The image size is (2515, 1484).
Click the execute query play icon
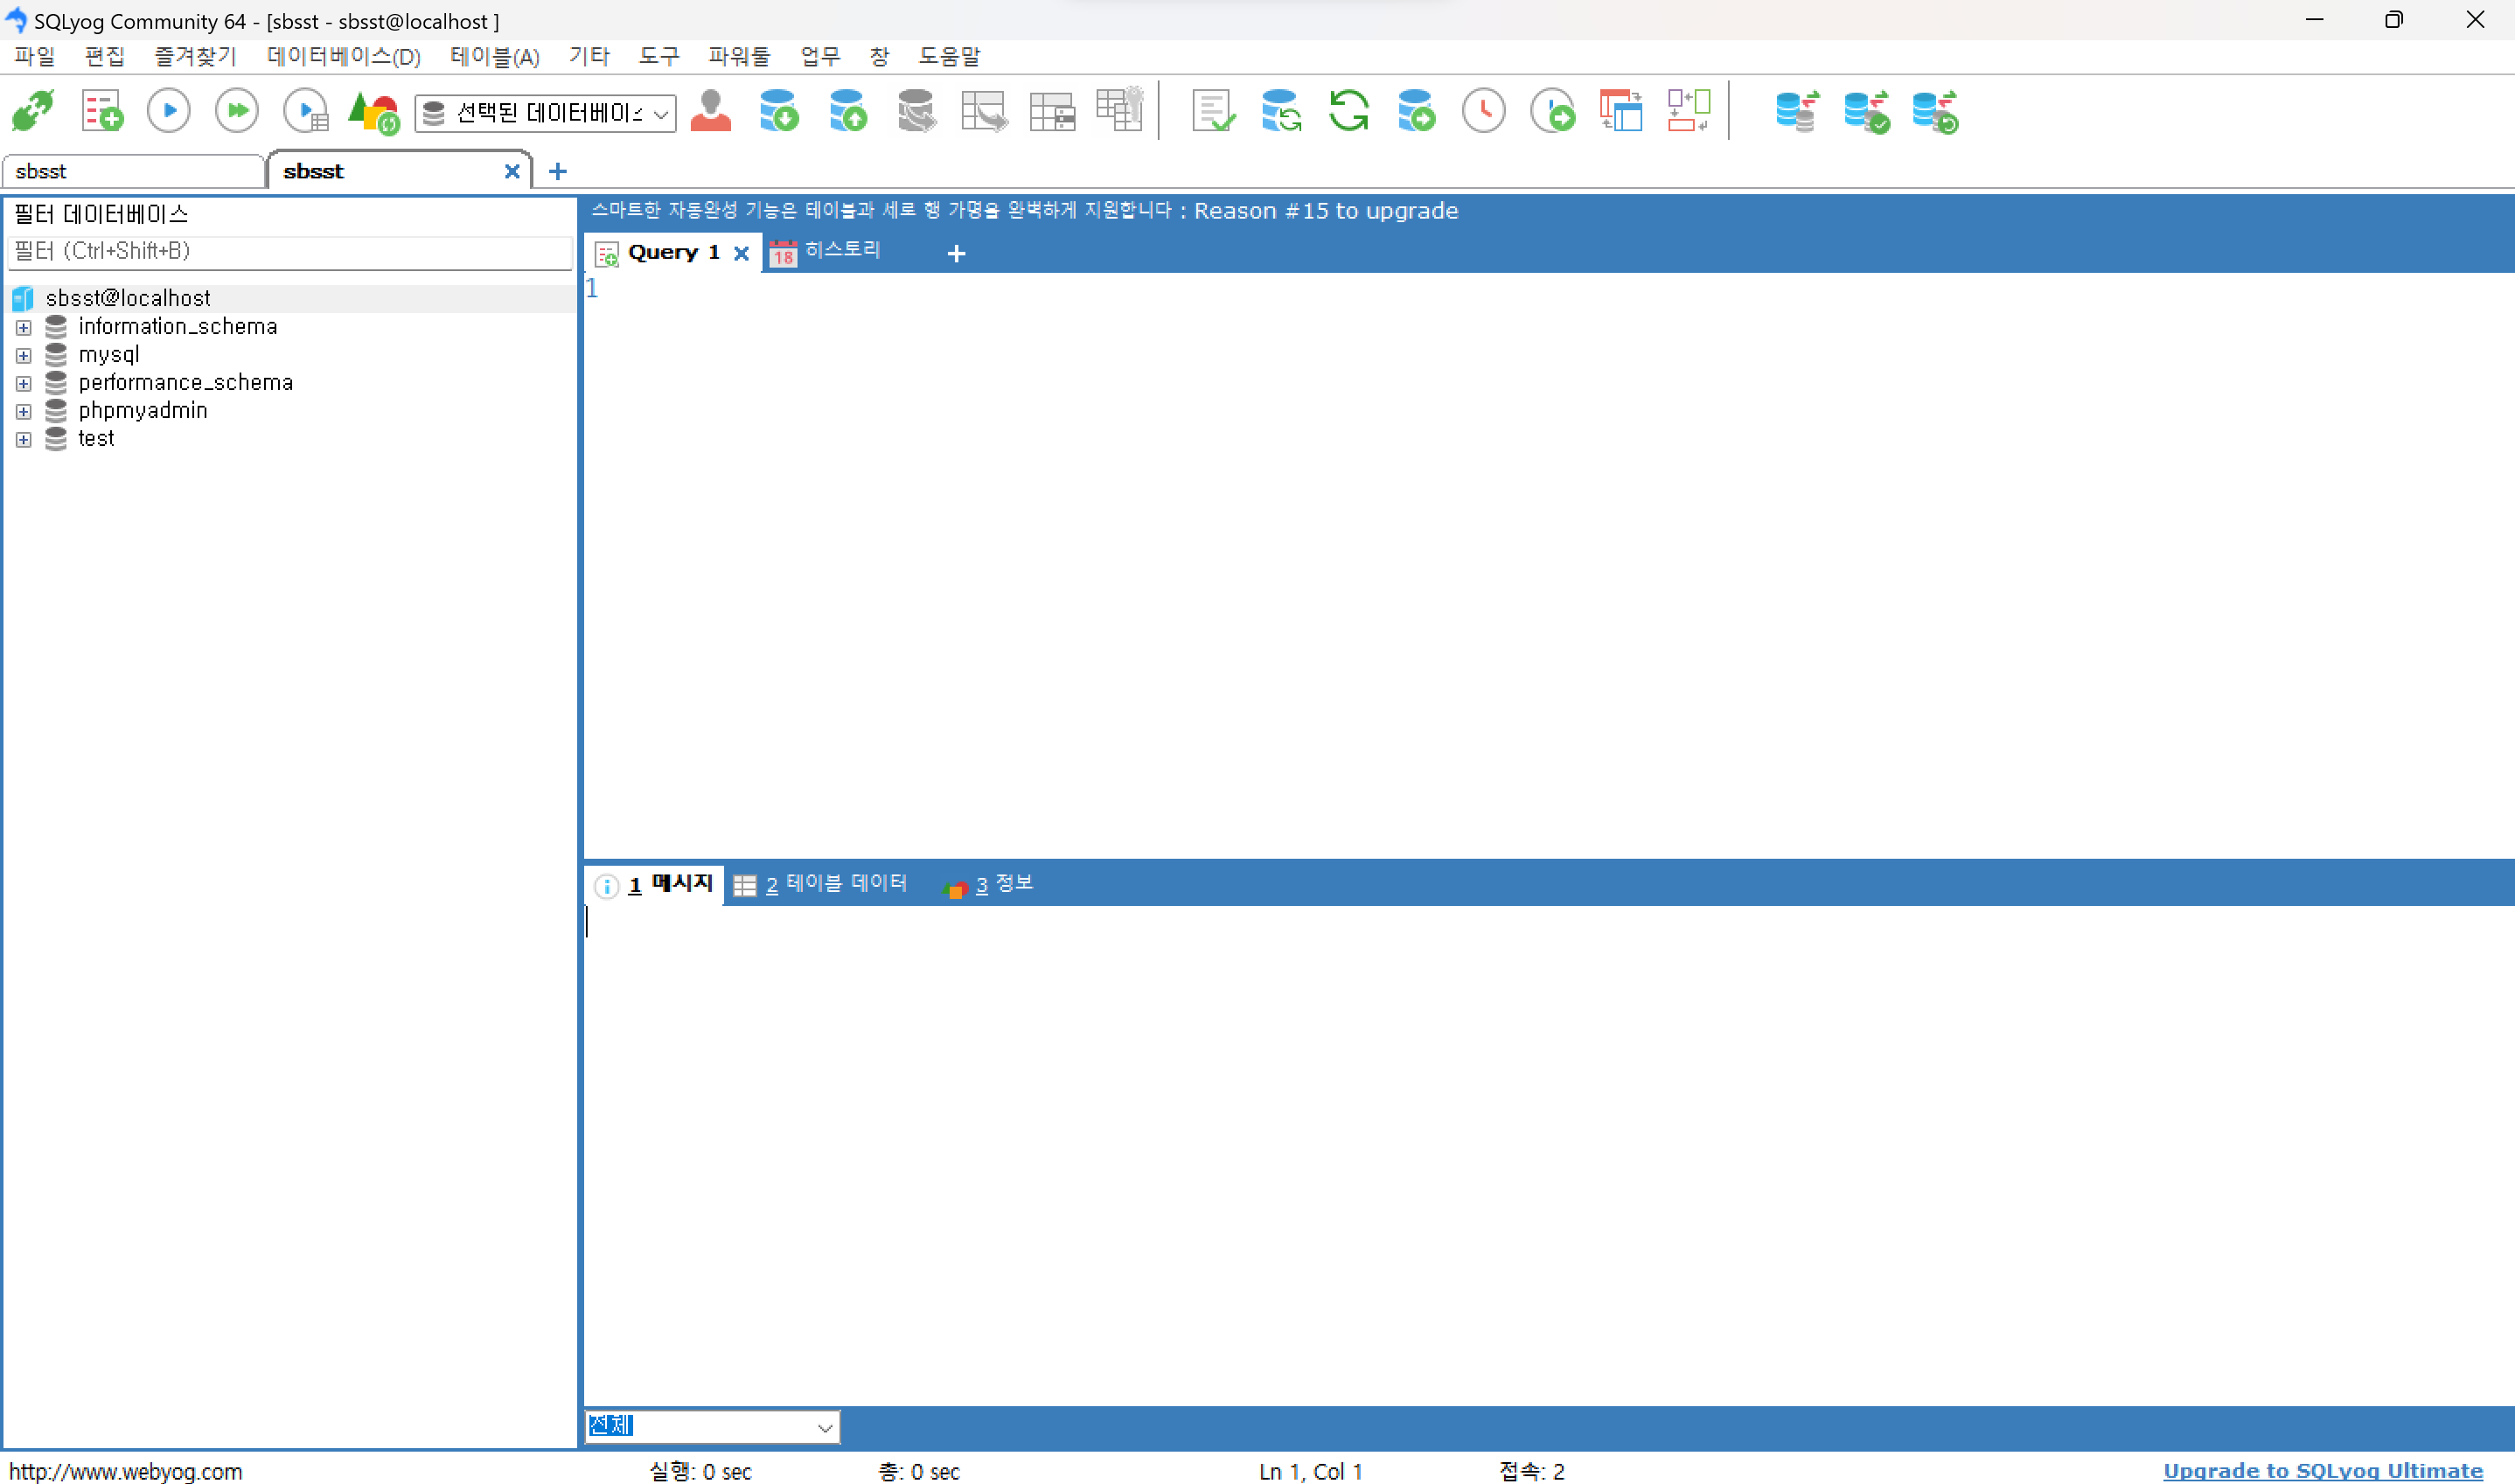(x=169, y=111)
